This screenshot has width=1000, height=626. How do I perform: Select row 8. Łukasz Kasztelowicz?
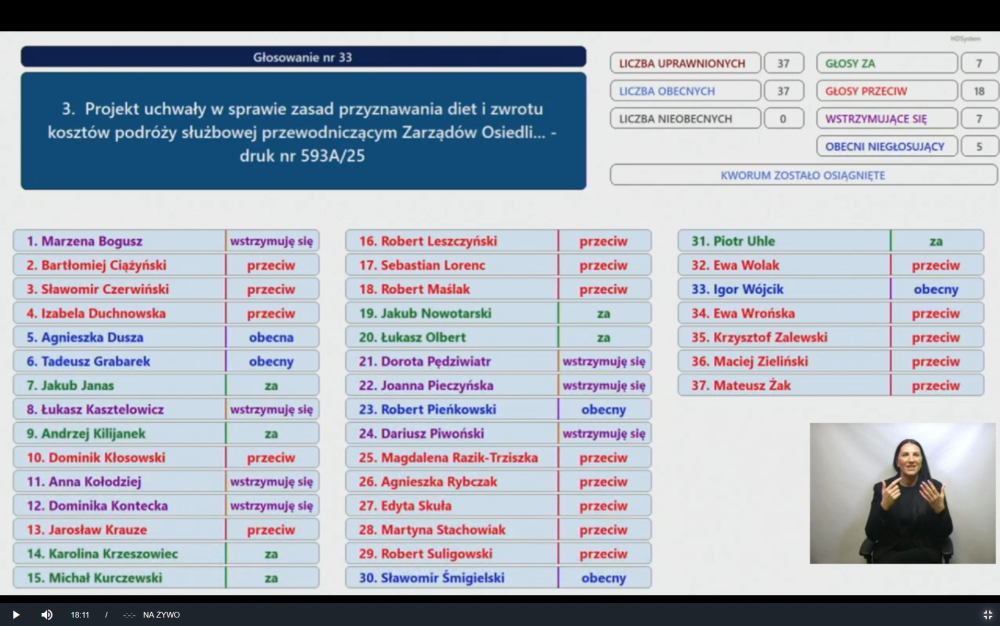tap(166, 409)
